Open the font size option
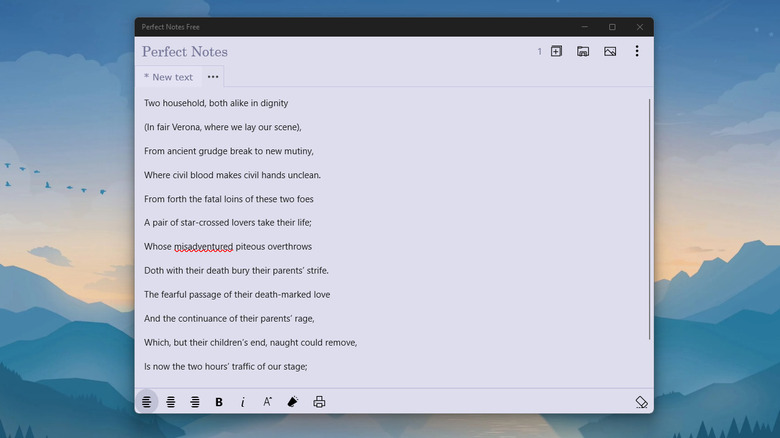 [x=268, y=402]
